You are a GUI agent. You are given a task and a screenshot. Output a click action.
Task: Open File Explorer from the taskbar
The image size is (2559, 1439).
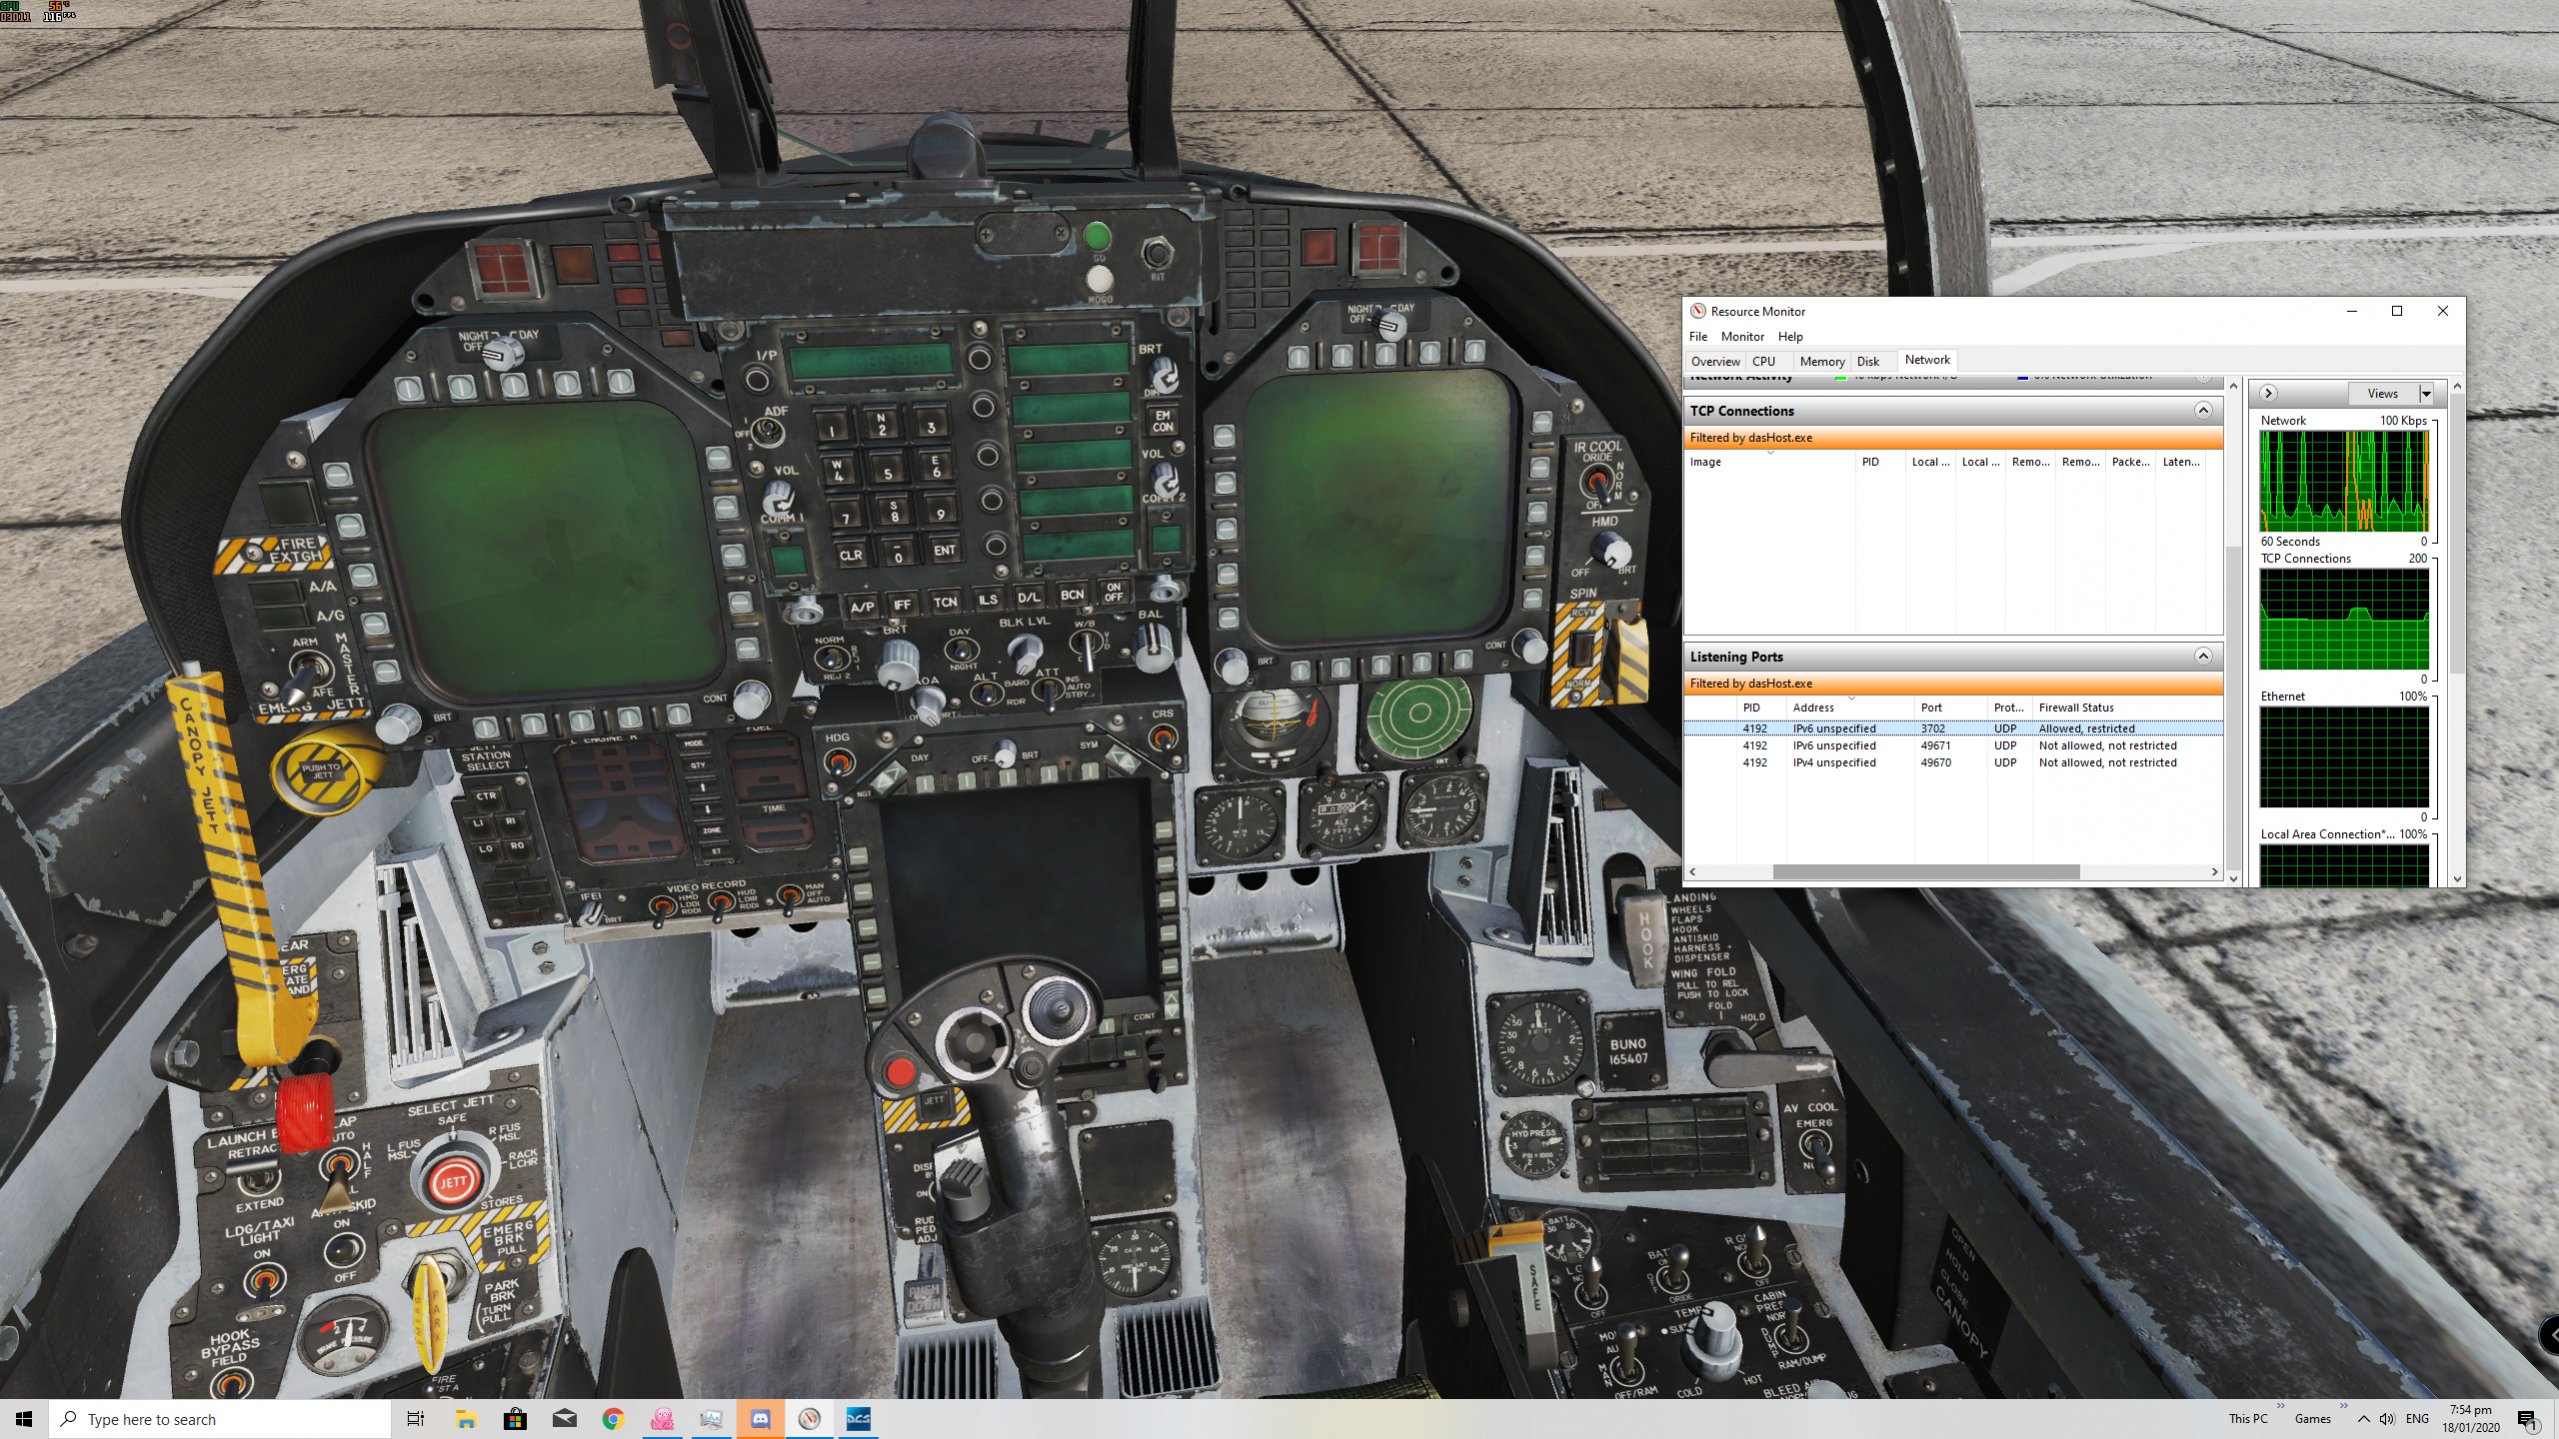[x=466, y=1419]
